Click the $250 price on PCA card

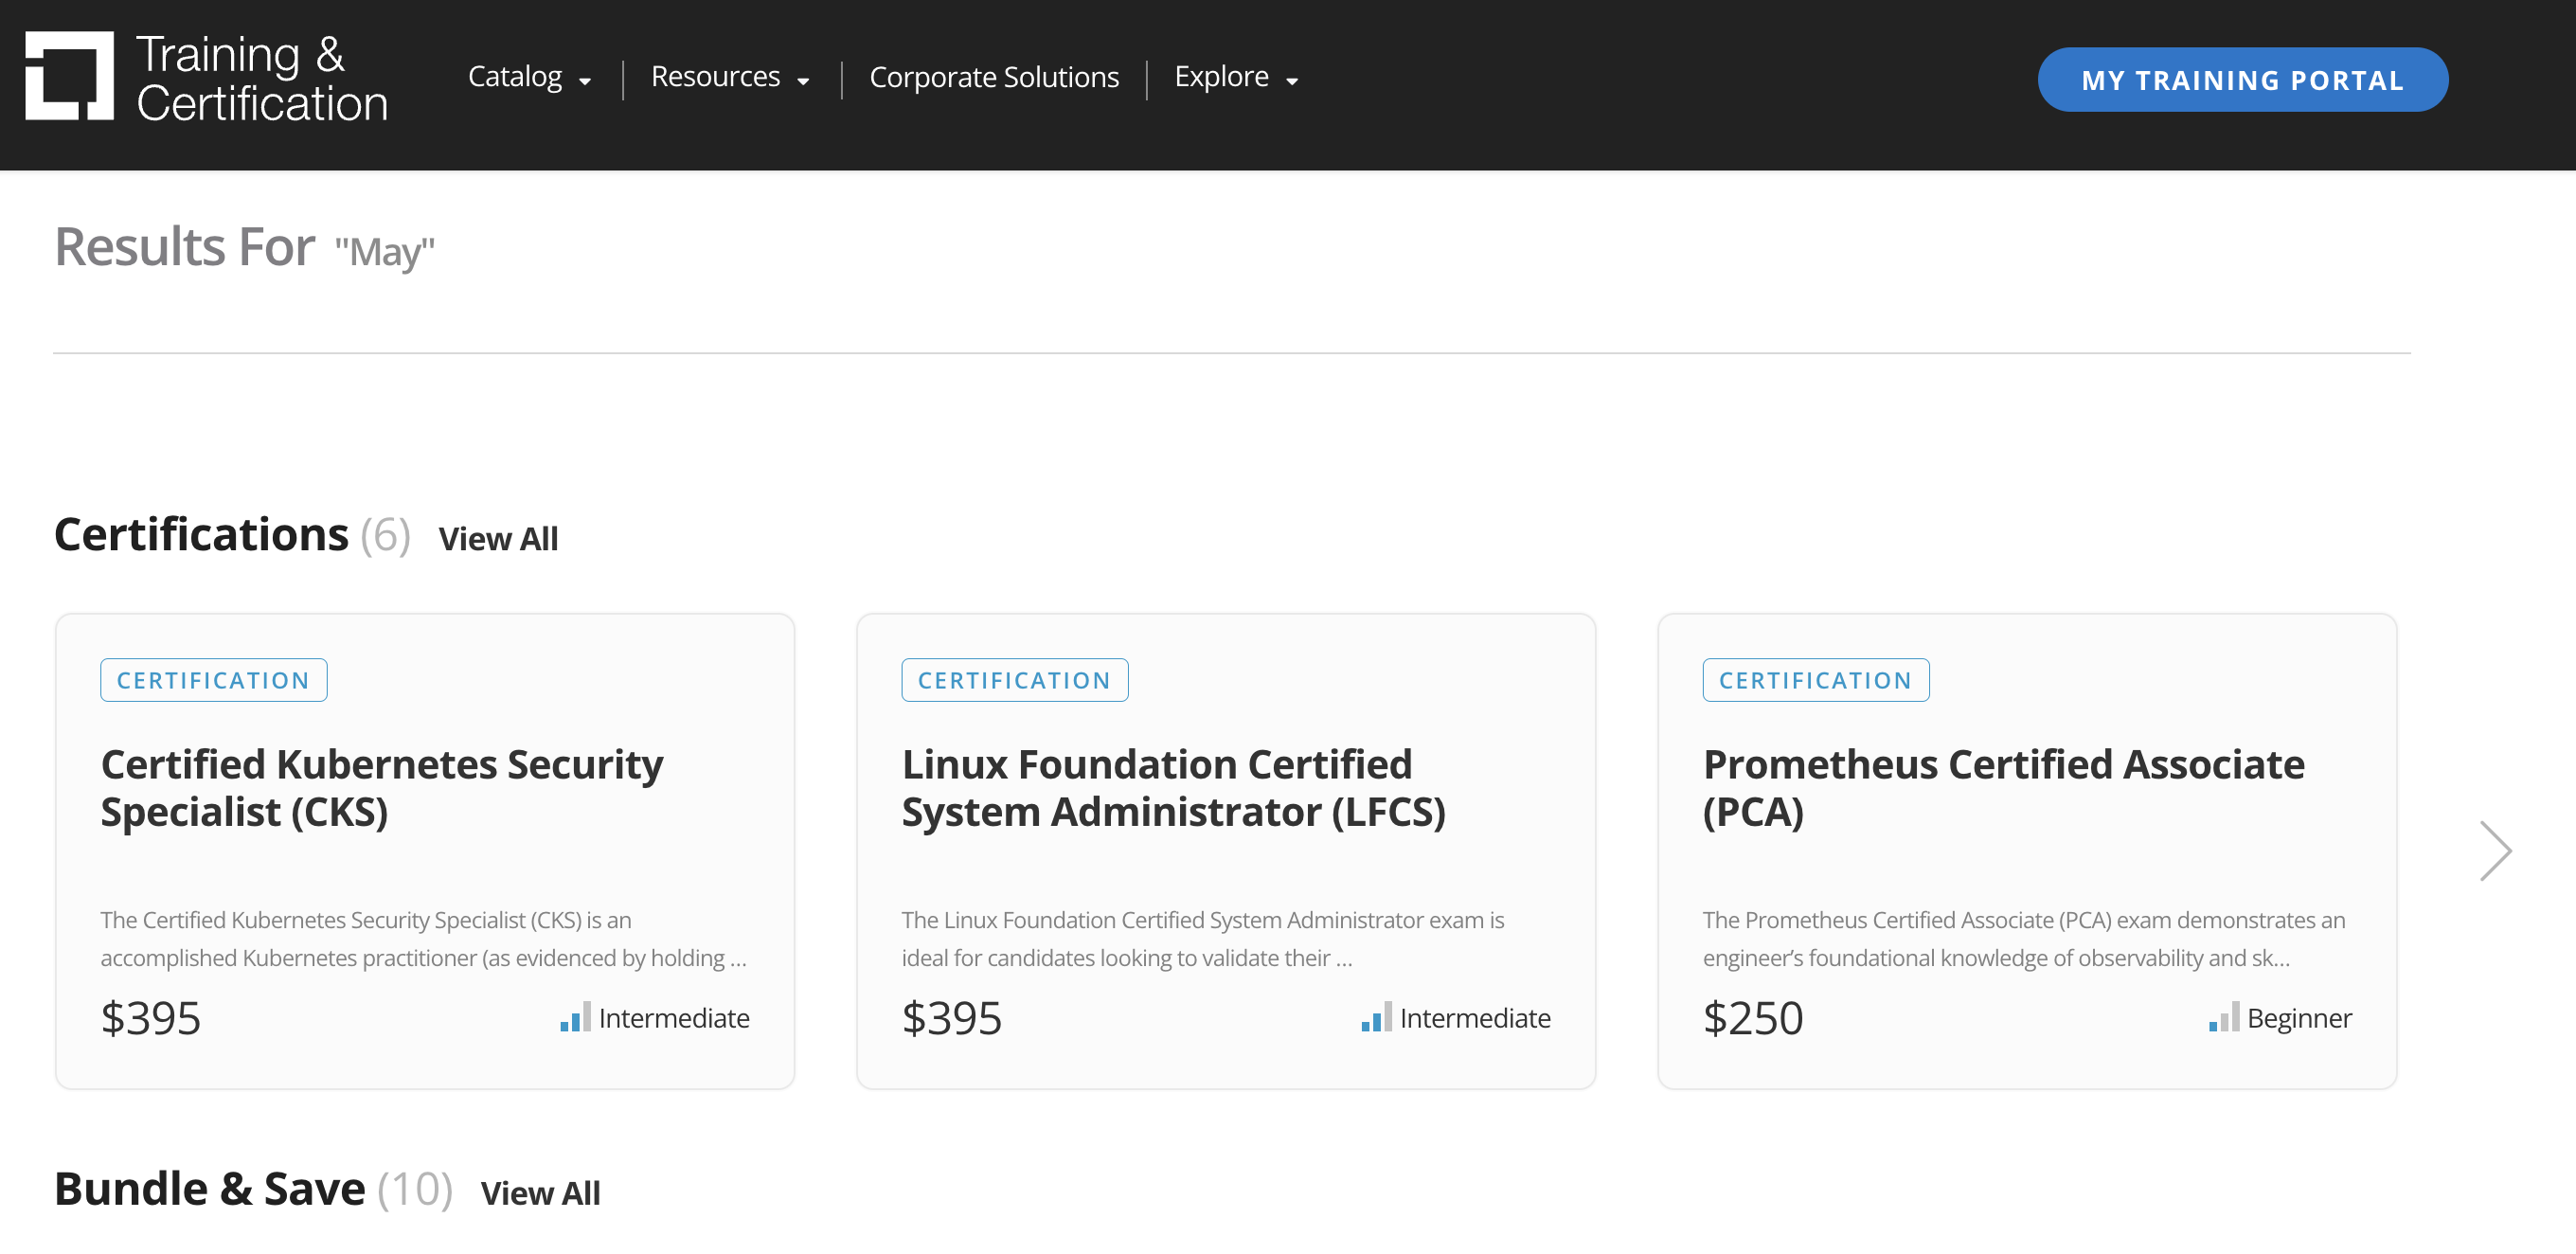point(1752,1018)
